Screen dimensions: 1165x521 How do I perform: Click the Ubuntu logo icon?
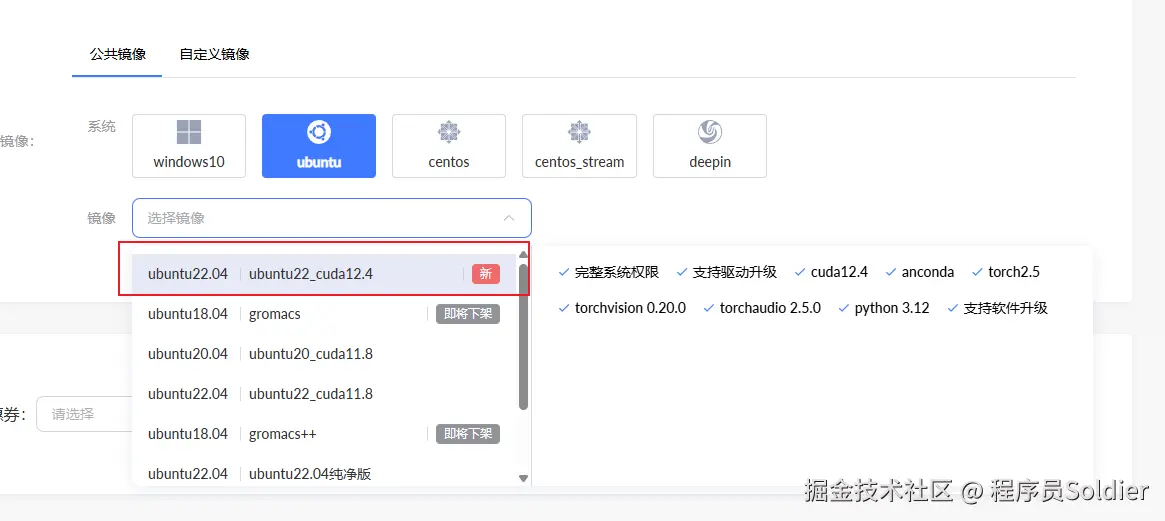tap(319, 132)
